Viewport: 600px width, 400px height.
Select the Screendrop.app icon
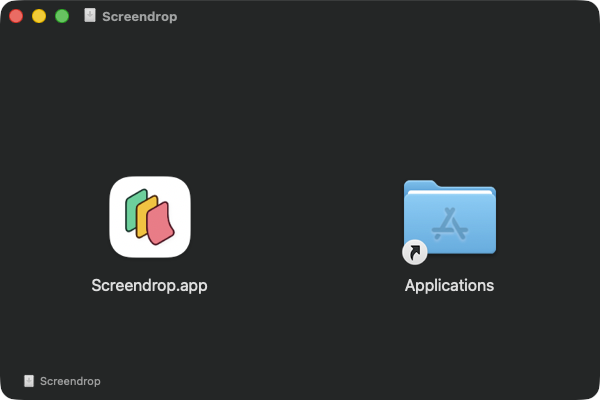pyautogui.click(x=150, y=217)
